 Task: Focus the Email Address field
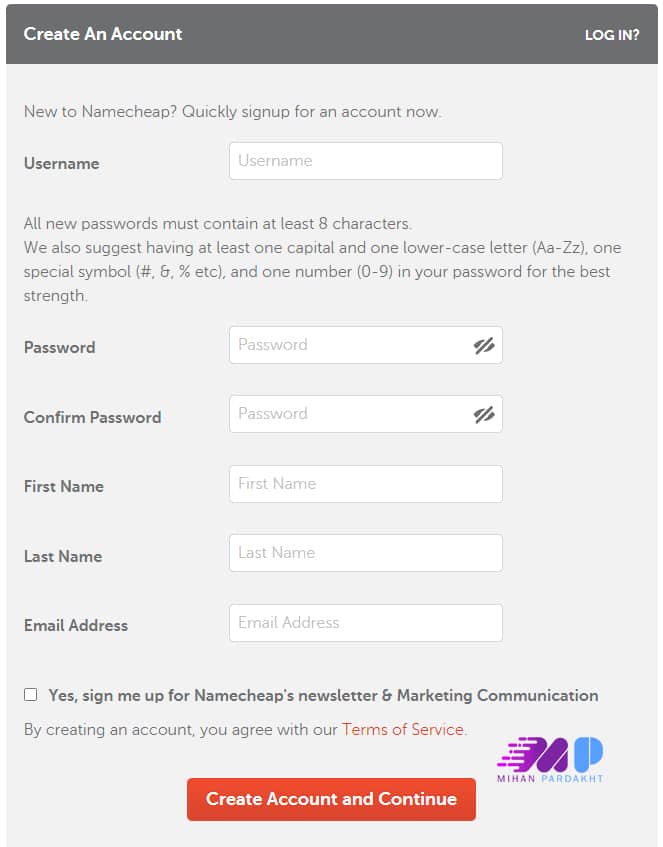[365, 622]
